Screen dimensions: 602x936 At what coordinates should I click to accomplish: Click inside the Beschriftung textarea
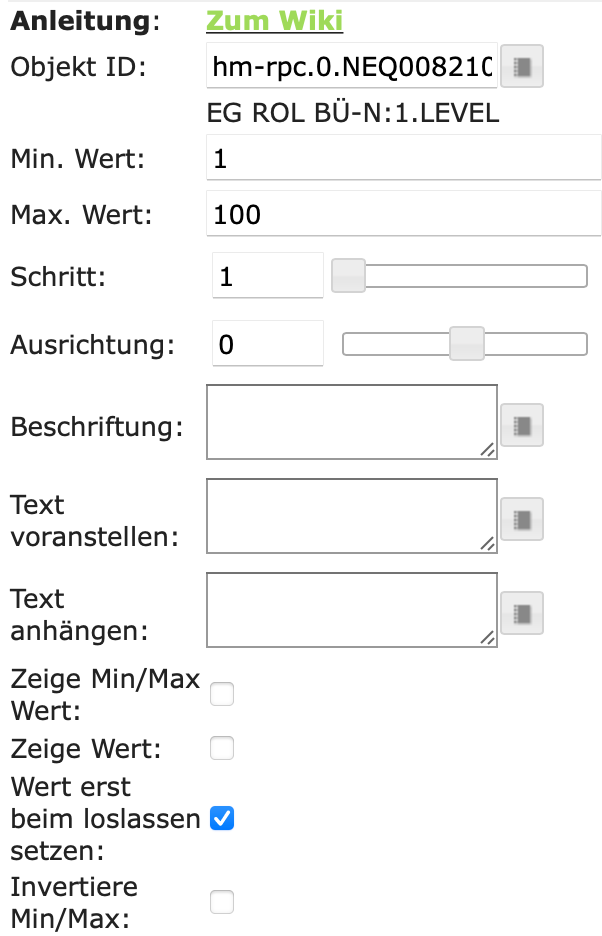(350, 422)
